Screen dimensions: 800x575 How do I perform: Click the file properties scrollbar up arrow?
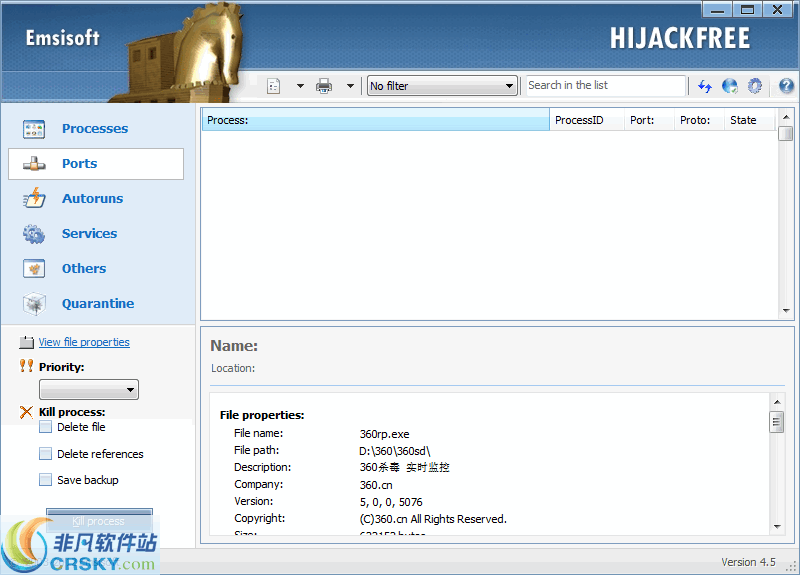click(x=777, y=402)
